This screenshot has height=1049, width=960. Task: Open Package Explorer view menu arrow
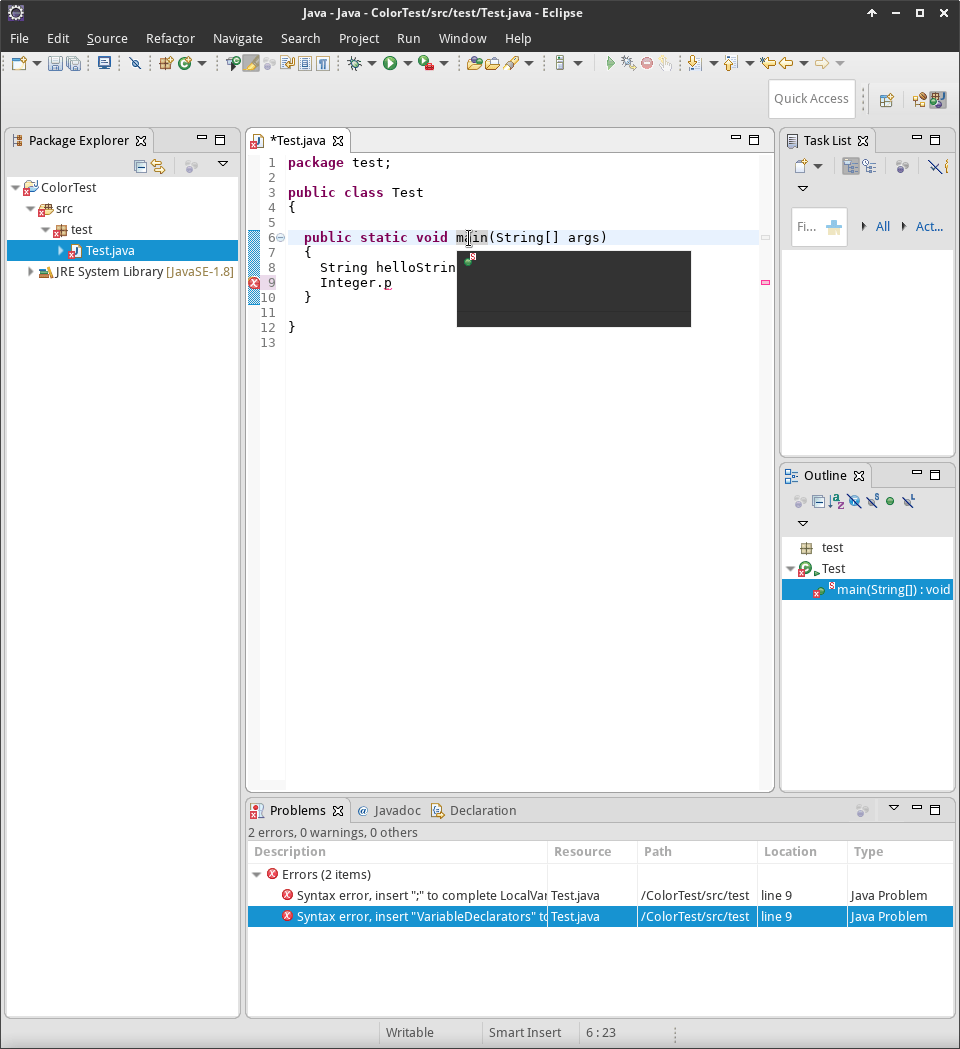coord(223,164)
